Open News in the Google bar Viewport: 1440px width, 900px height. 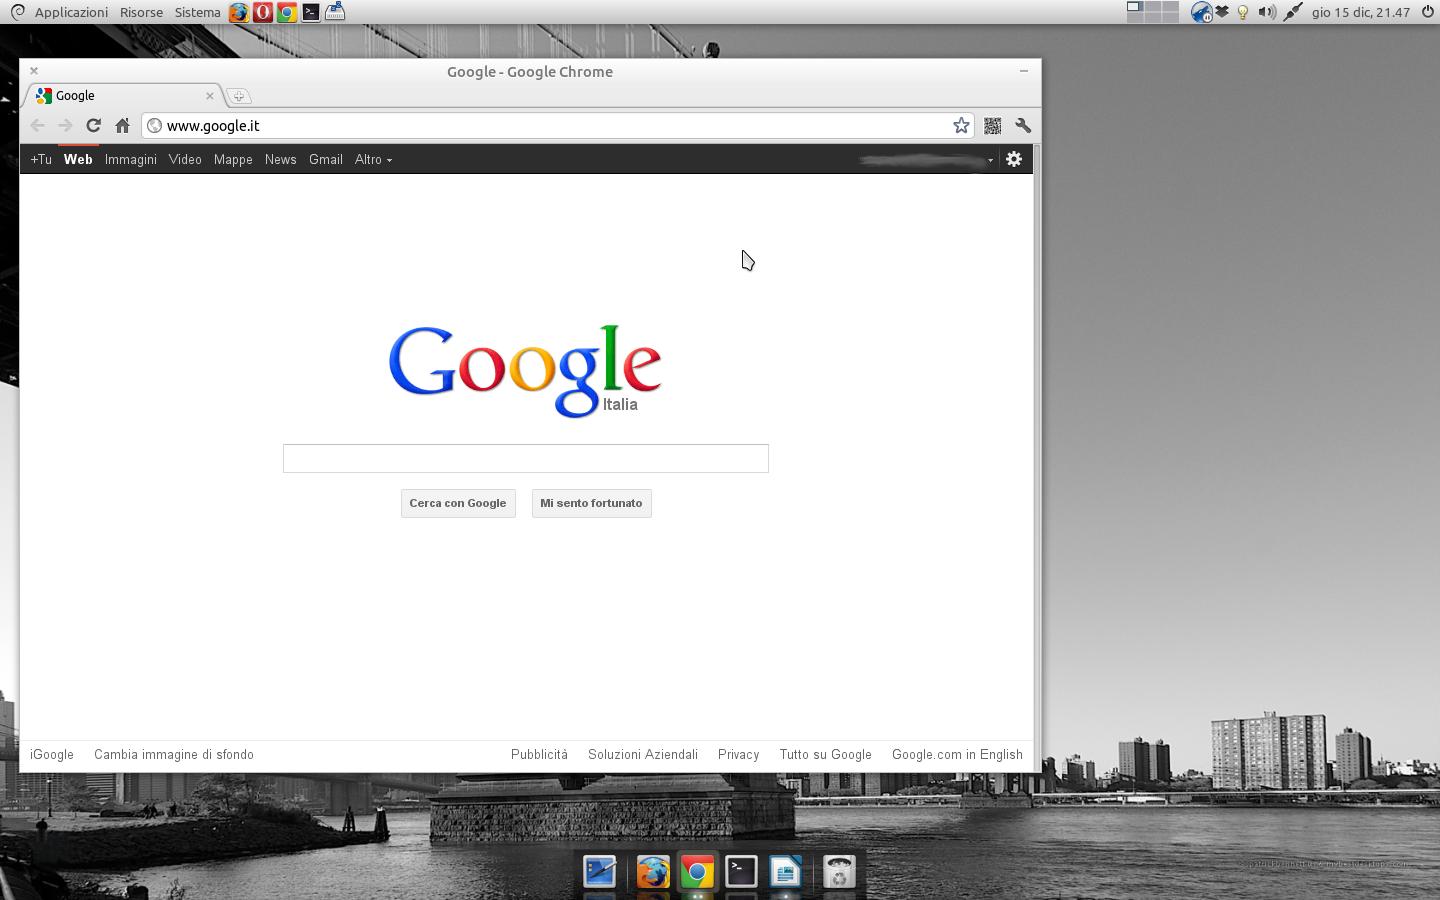click(280, 160)
